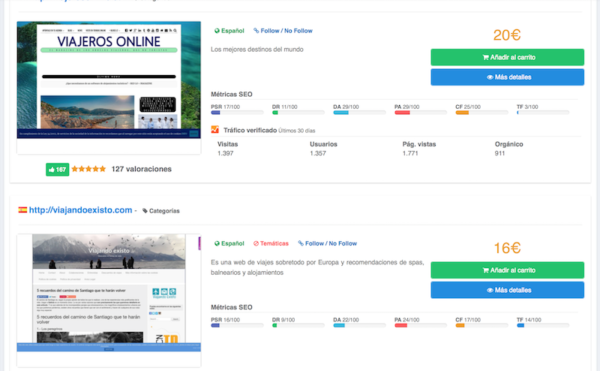This screenshot has width=600, height=371.
Task: Open the http://viajandoexisto.com link
Action: coord(81,210)
